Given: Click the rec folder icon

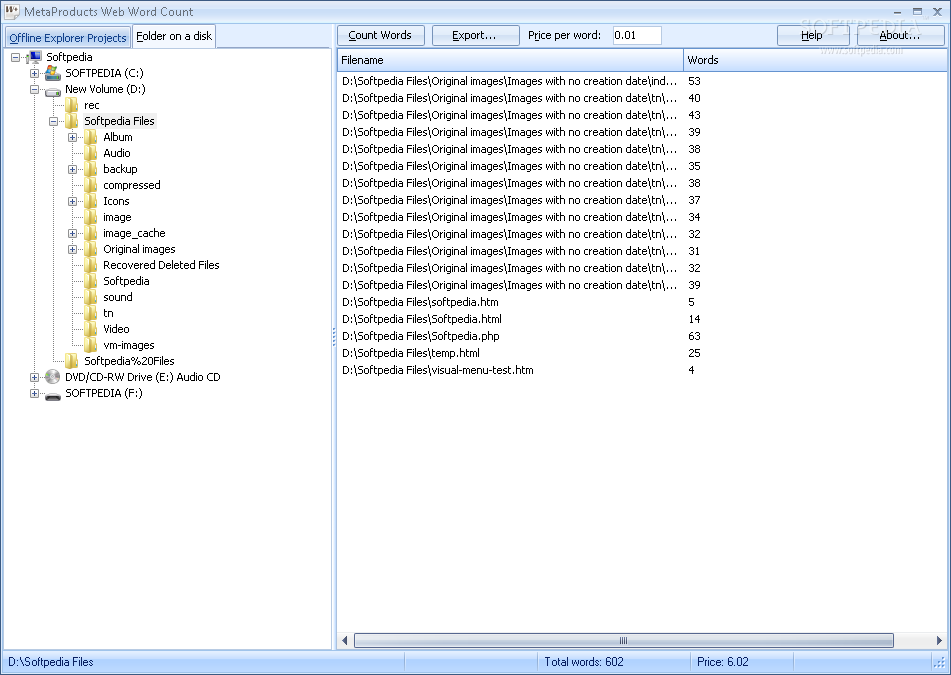Looking at the screenshot, I should (72, 105).
